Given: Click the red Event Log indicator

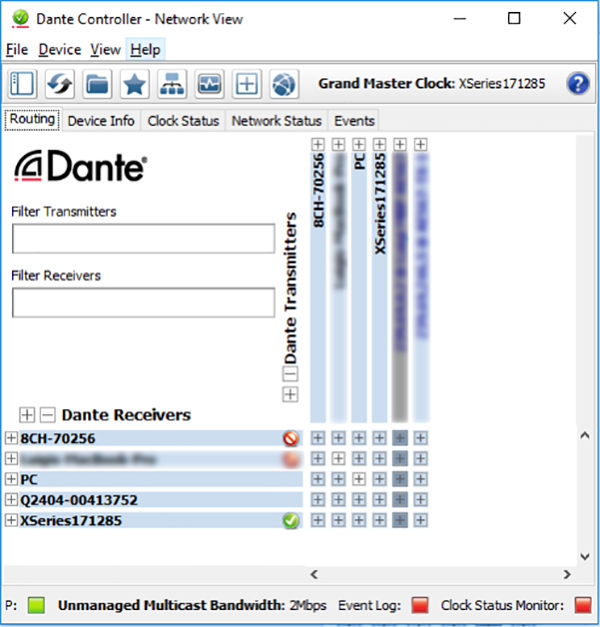Looking at the screenshot, I should pyautogui.click(x=420, y=605).
